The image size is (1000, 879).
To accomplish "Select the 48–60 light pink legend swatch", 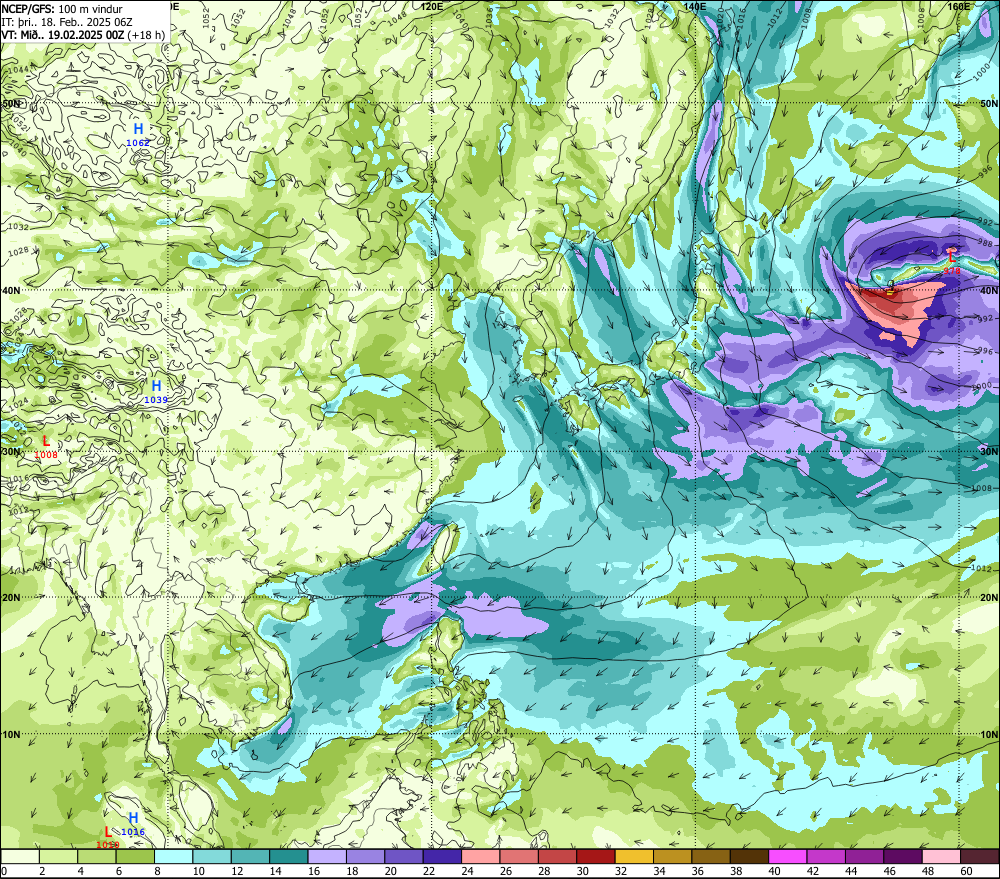I will (x=941, y=856).
